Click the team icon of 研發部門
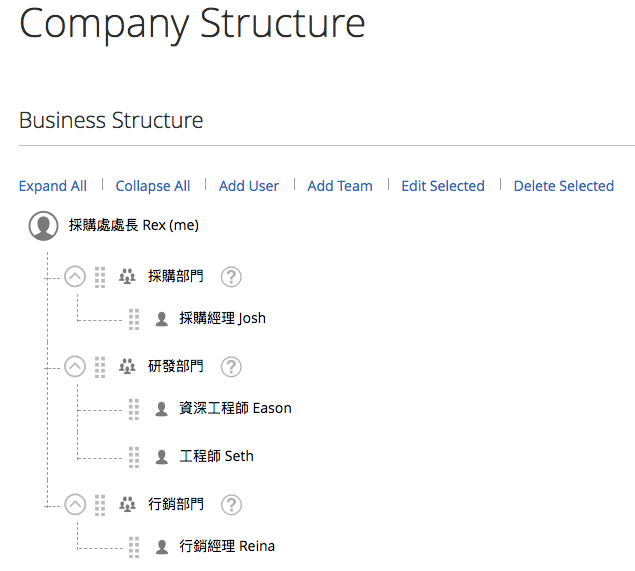The width and height of the screenshot is (635, 571). pyautogui.click(x=127, y=367)
